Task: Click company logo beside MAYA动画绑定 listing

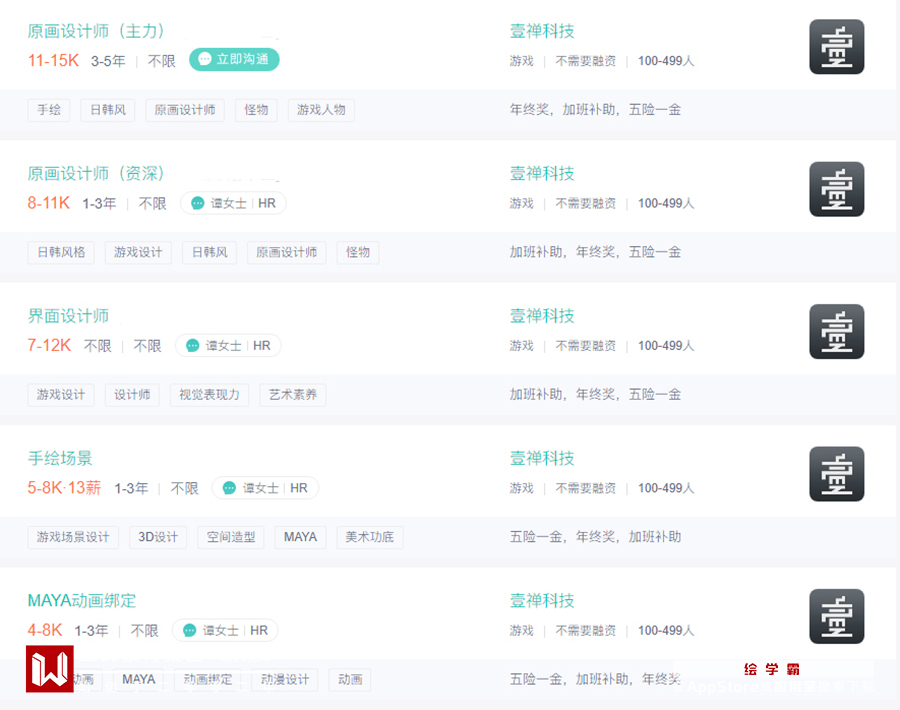Action: point(836,616)
